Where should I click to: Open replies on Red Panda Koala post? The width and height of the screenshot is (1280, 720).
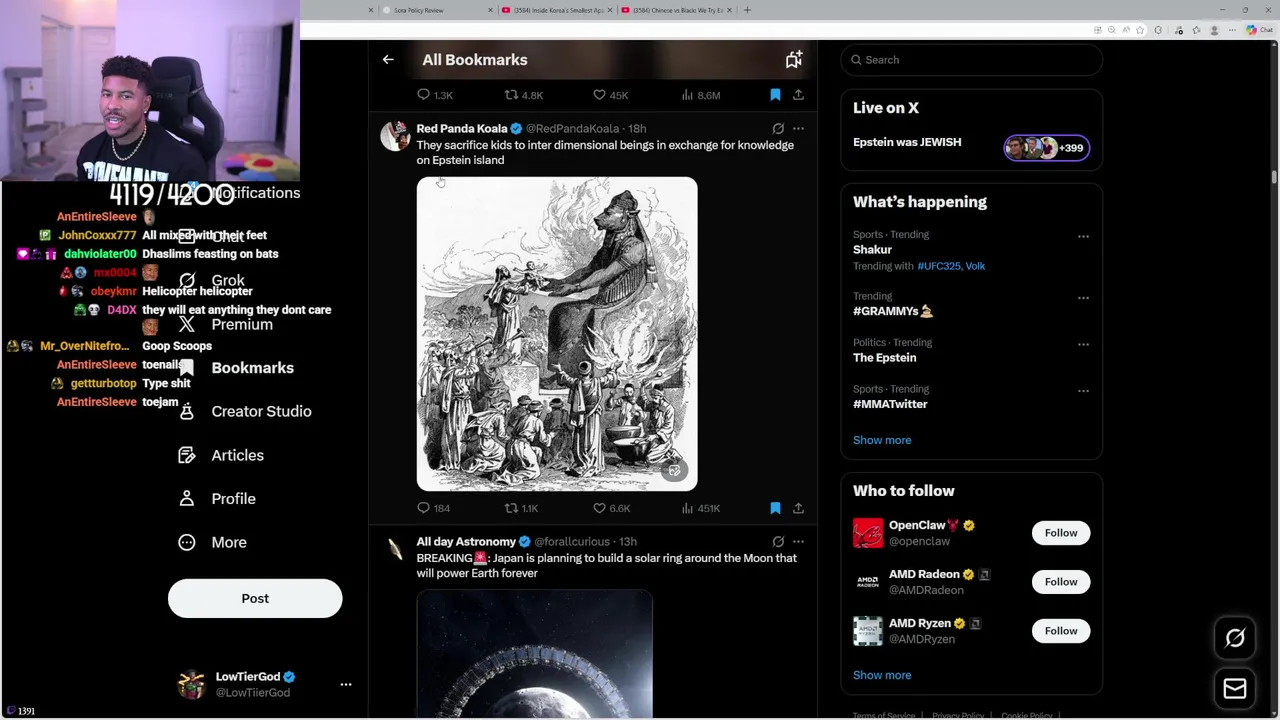click(x=433, y=508)
